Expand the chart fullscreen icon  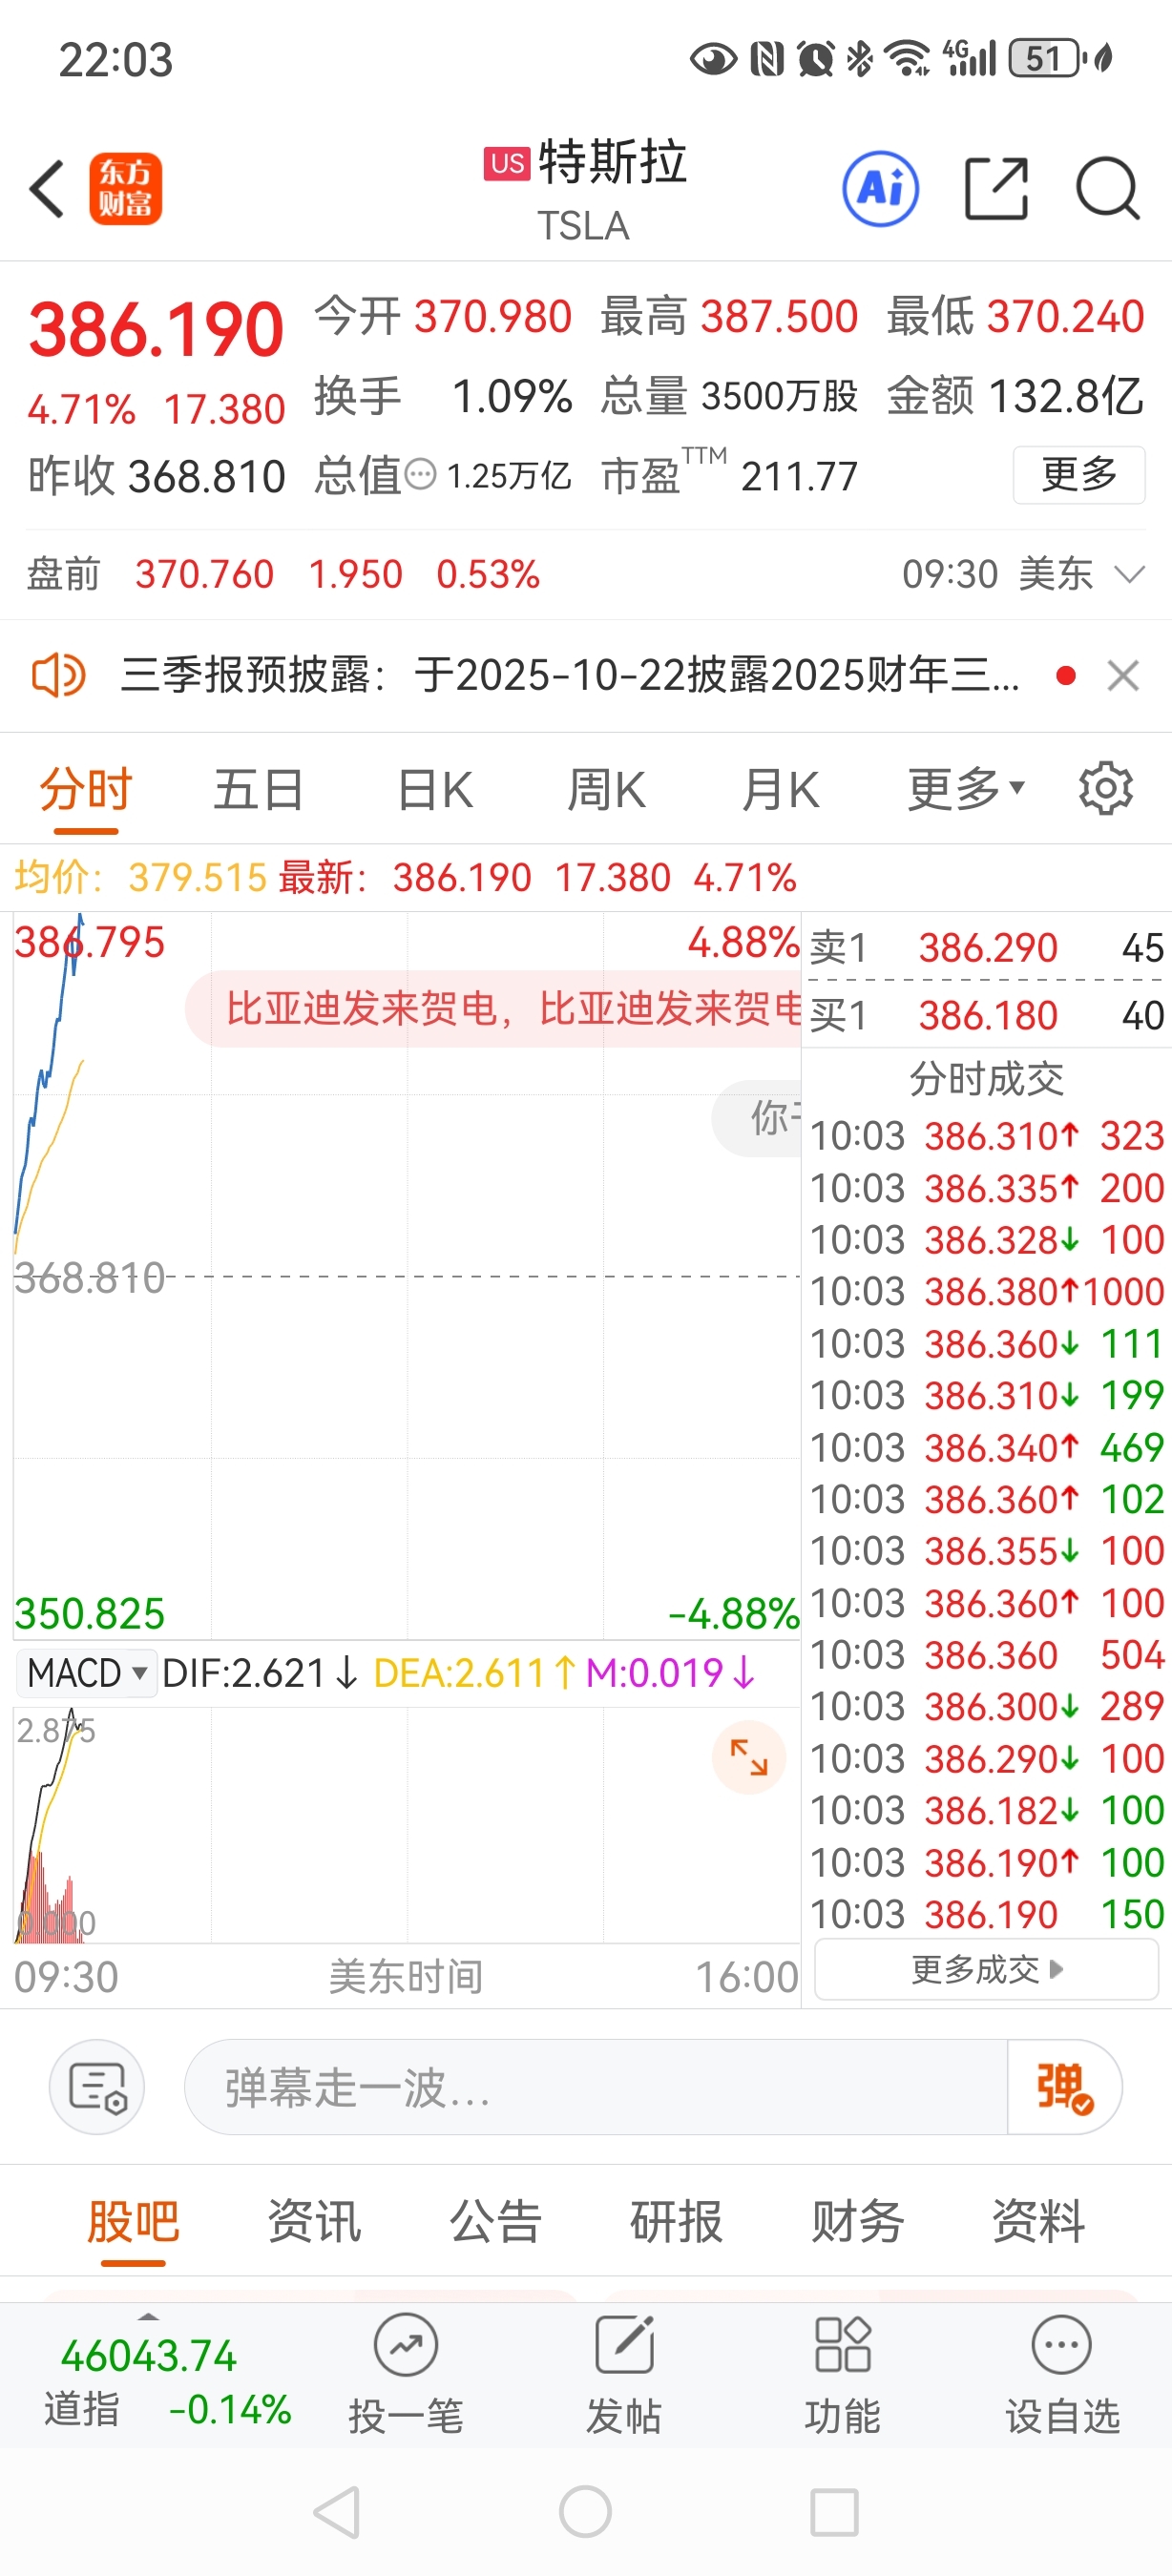(x=748, y=1757)
